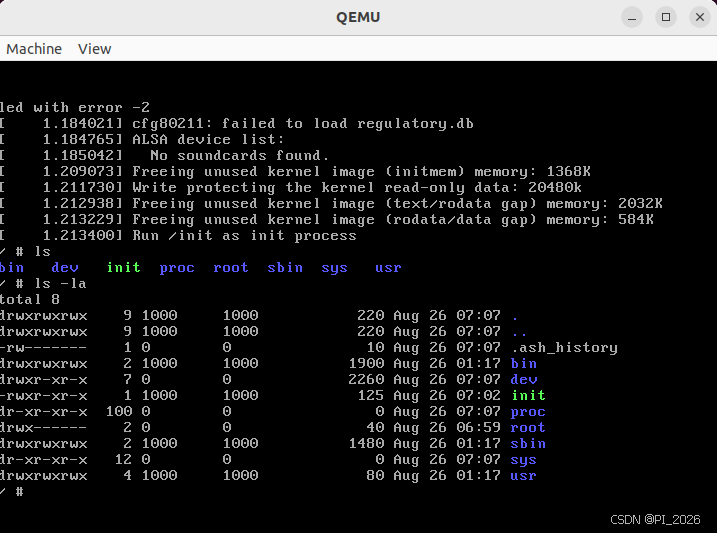Click the size value '1900' of bin

coord(366,363)
